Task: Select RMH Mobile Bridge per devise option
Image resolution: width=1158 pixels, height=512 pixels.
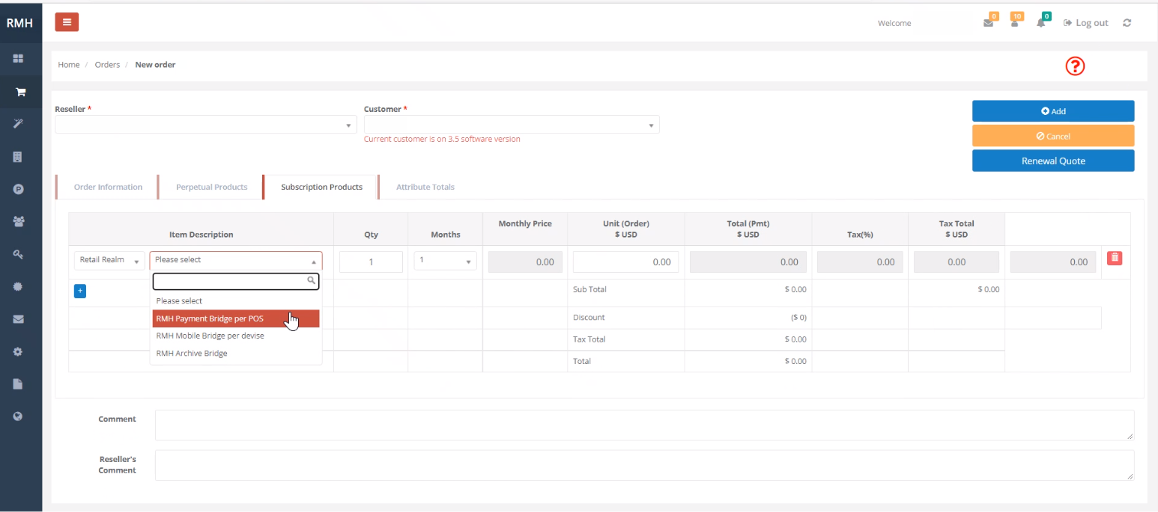Action: [210, 336]
